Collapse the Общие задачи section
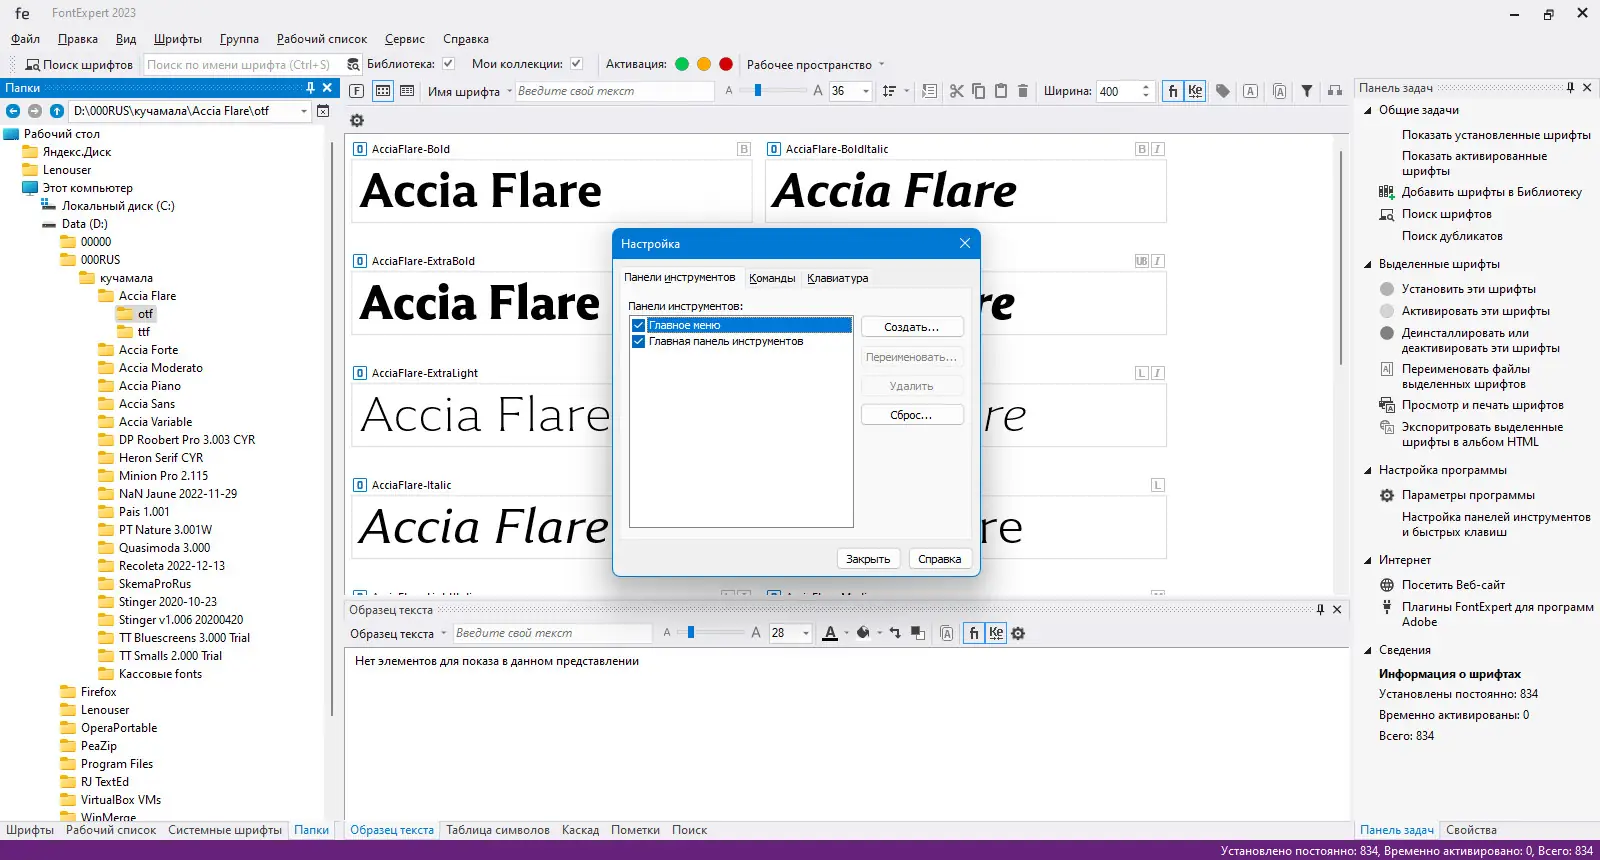Screen dimensions: 1600x860 click(1368, 110)
